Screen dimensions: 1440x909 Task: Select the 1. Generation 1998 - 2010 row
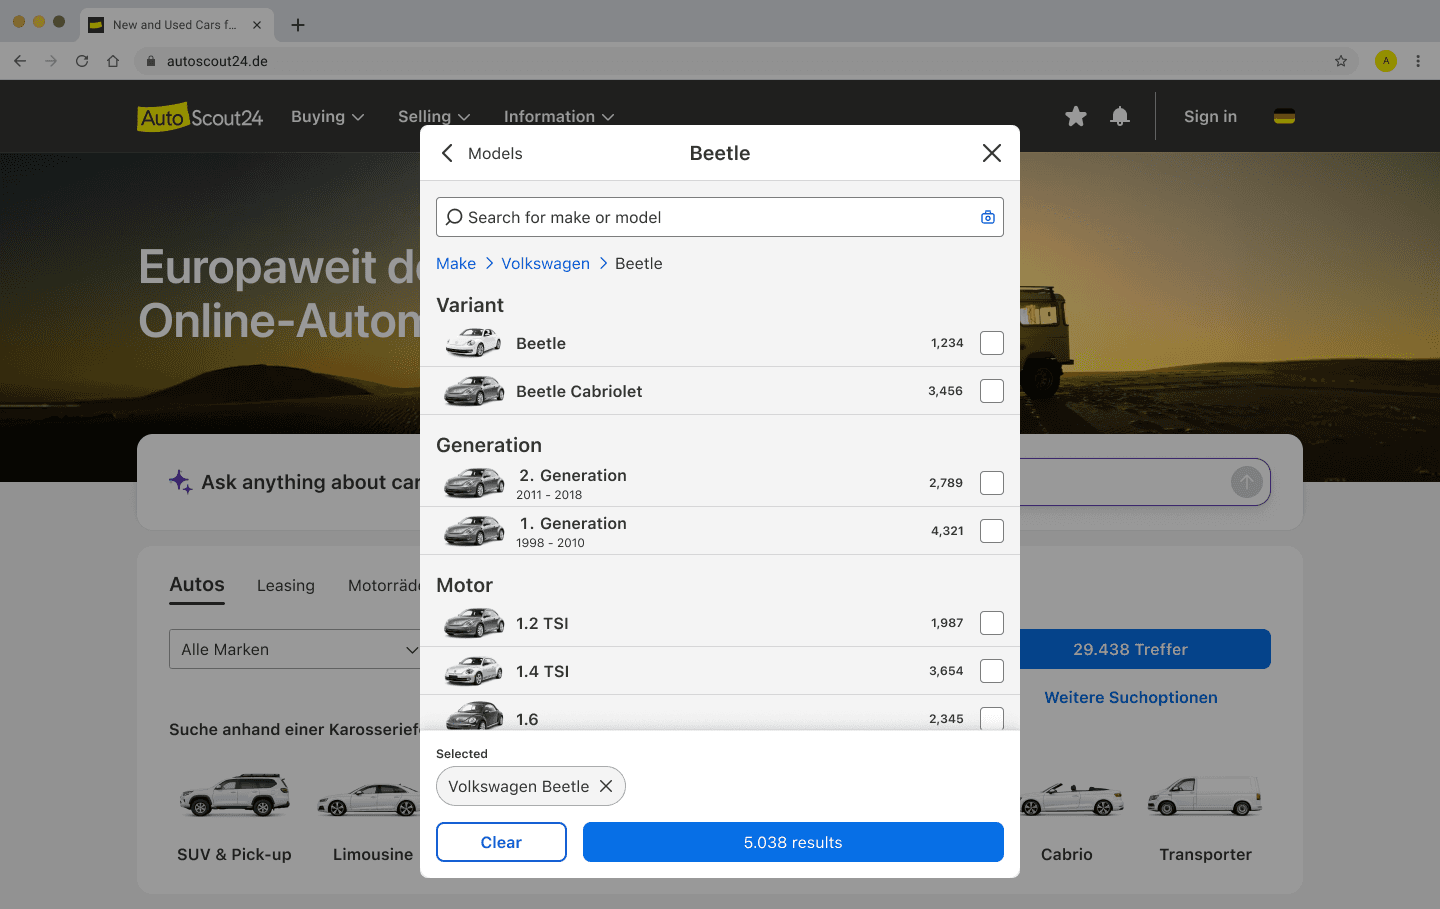tap(720, 531)
